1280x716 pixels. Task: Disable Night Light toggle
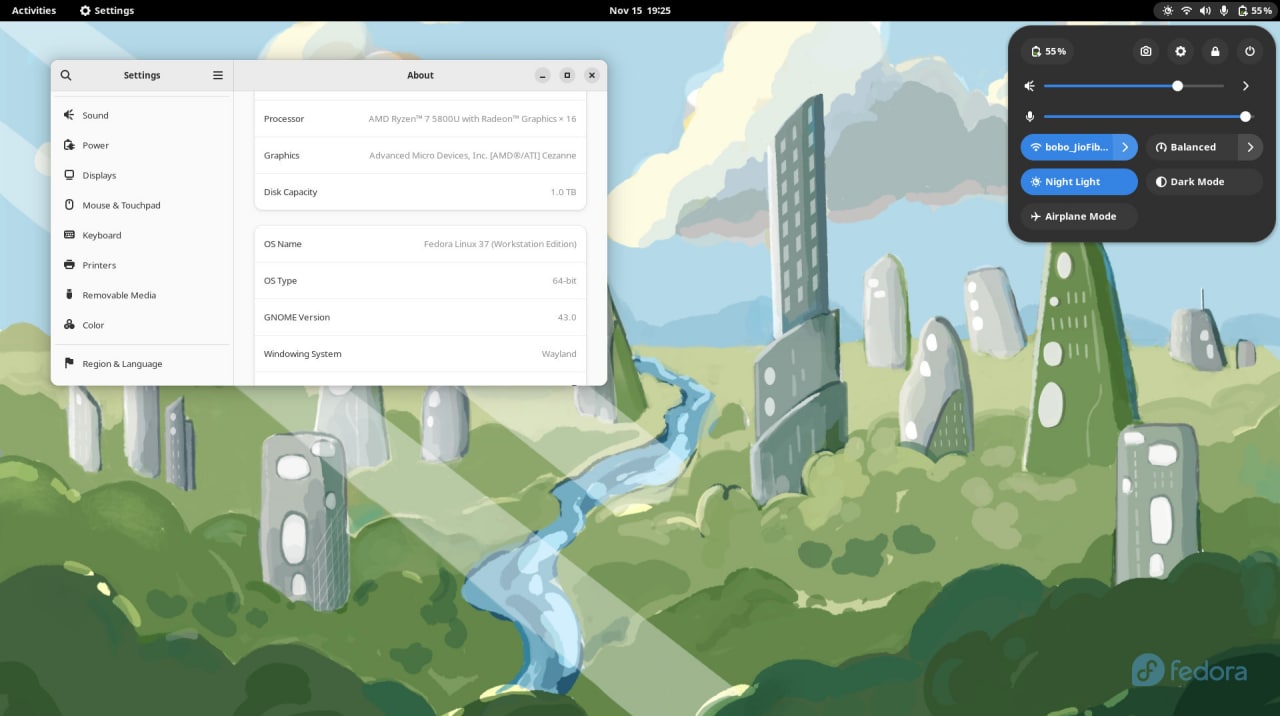(1079, 182)
